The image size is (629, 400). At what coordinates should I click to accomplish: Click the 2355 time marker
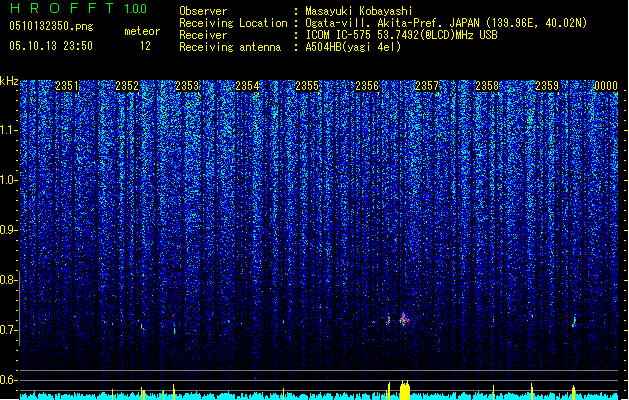point(307,86)
